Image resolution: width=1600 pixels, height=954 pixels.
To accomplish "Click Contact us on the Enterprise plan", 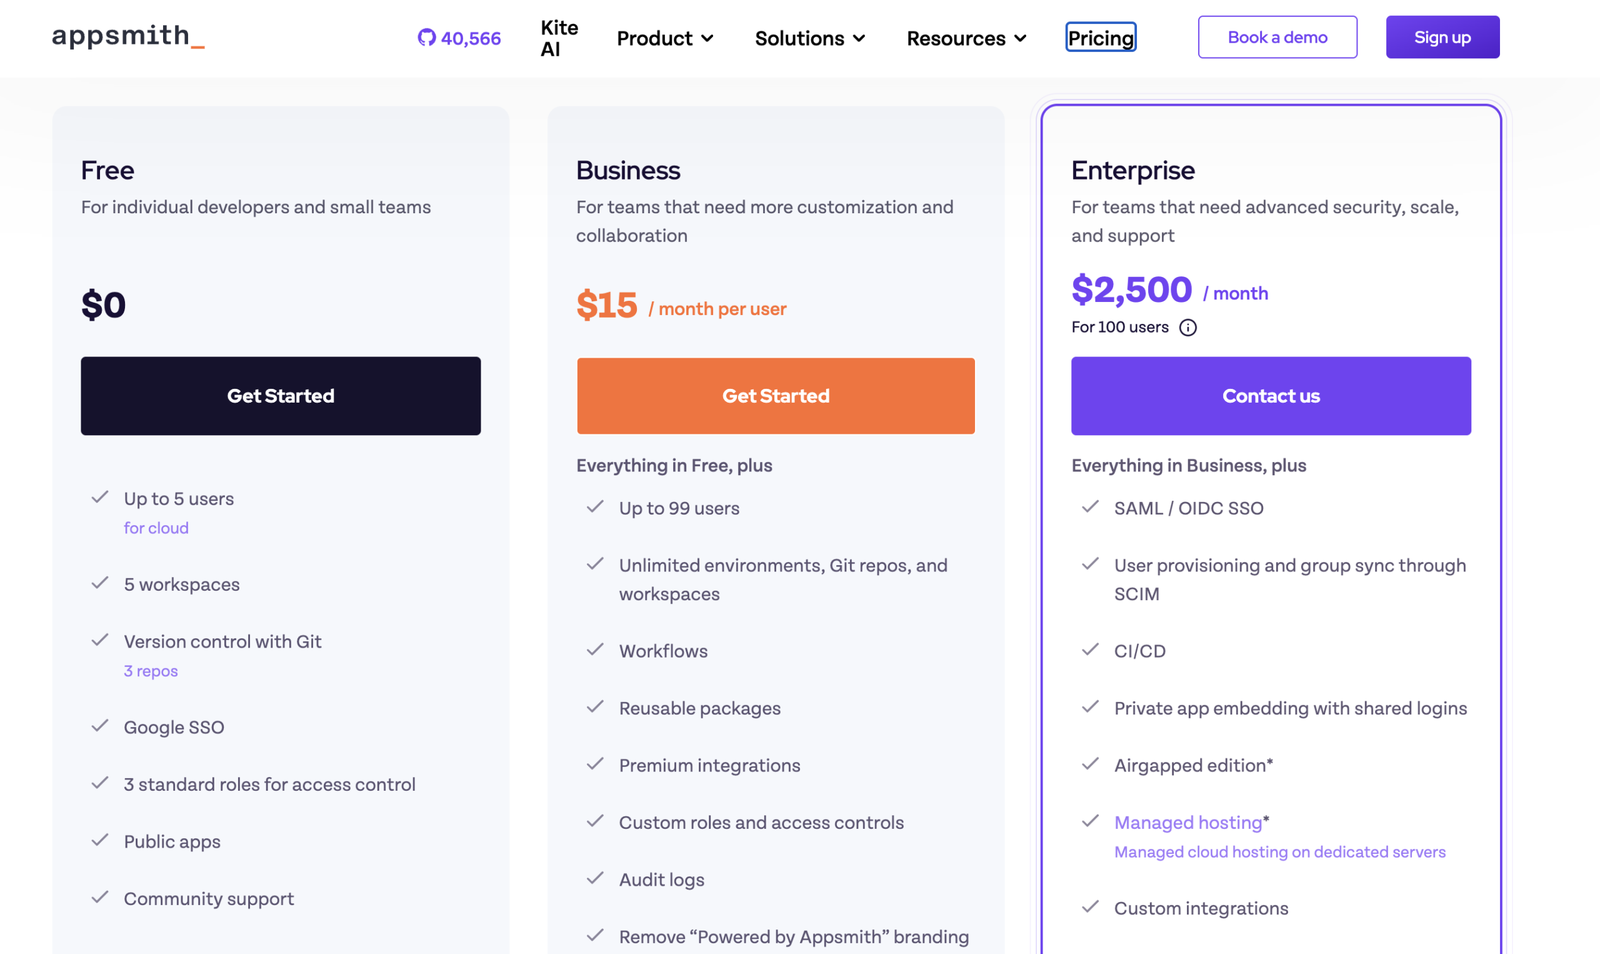I will click(x=1271, y=396).
